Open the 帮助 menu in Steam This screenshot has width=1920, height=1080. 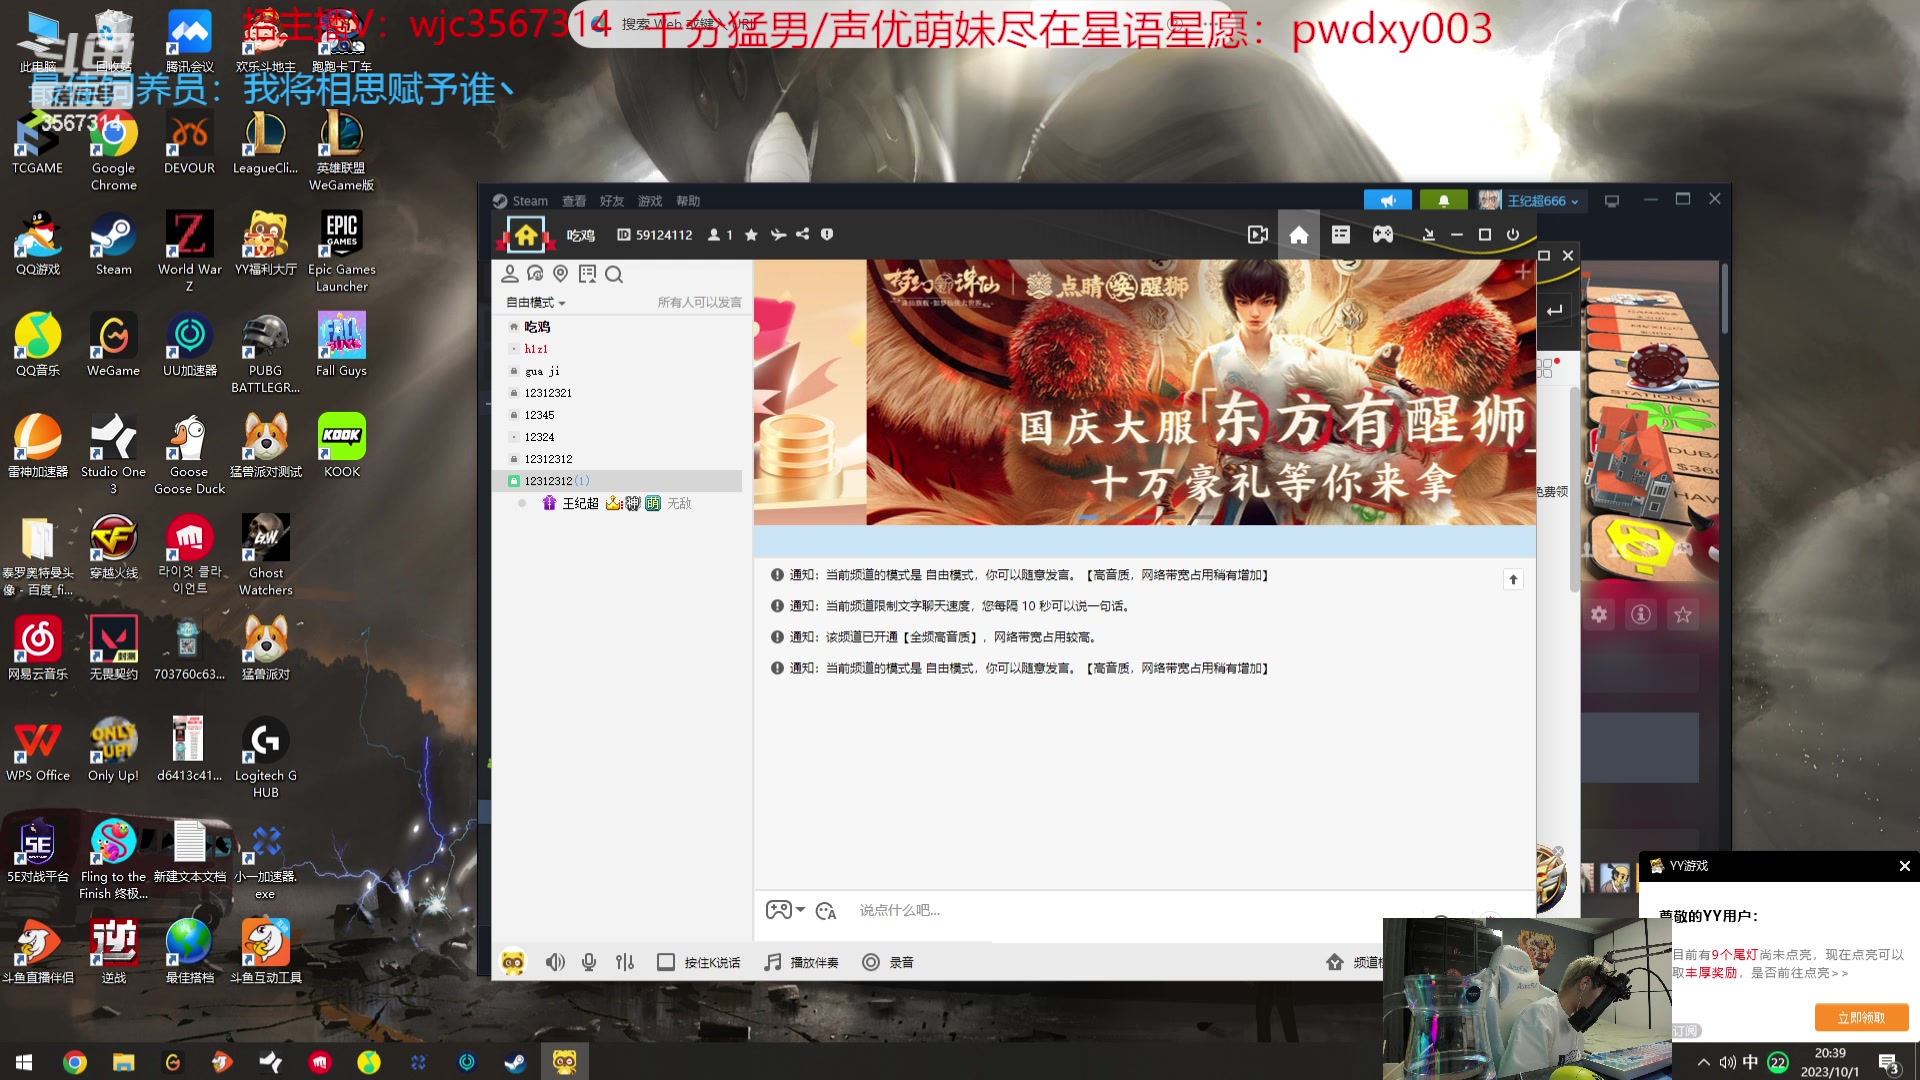688,201
